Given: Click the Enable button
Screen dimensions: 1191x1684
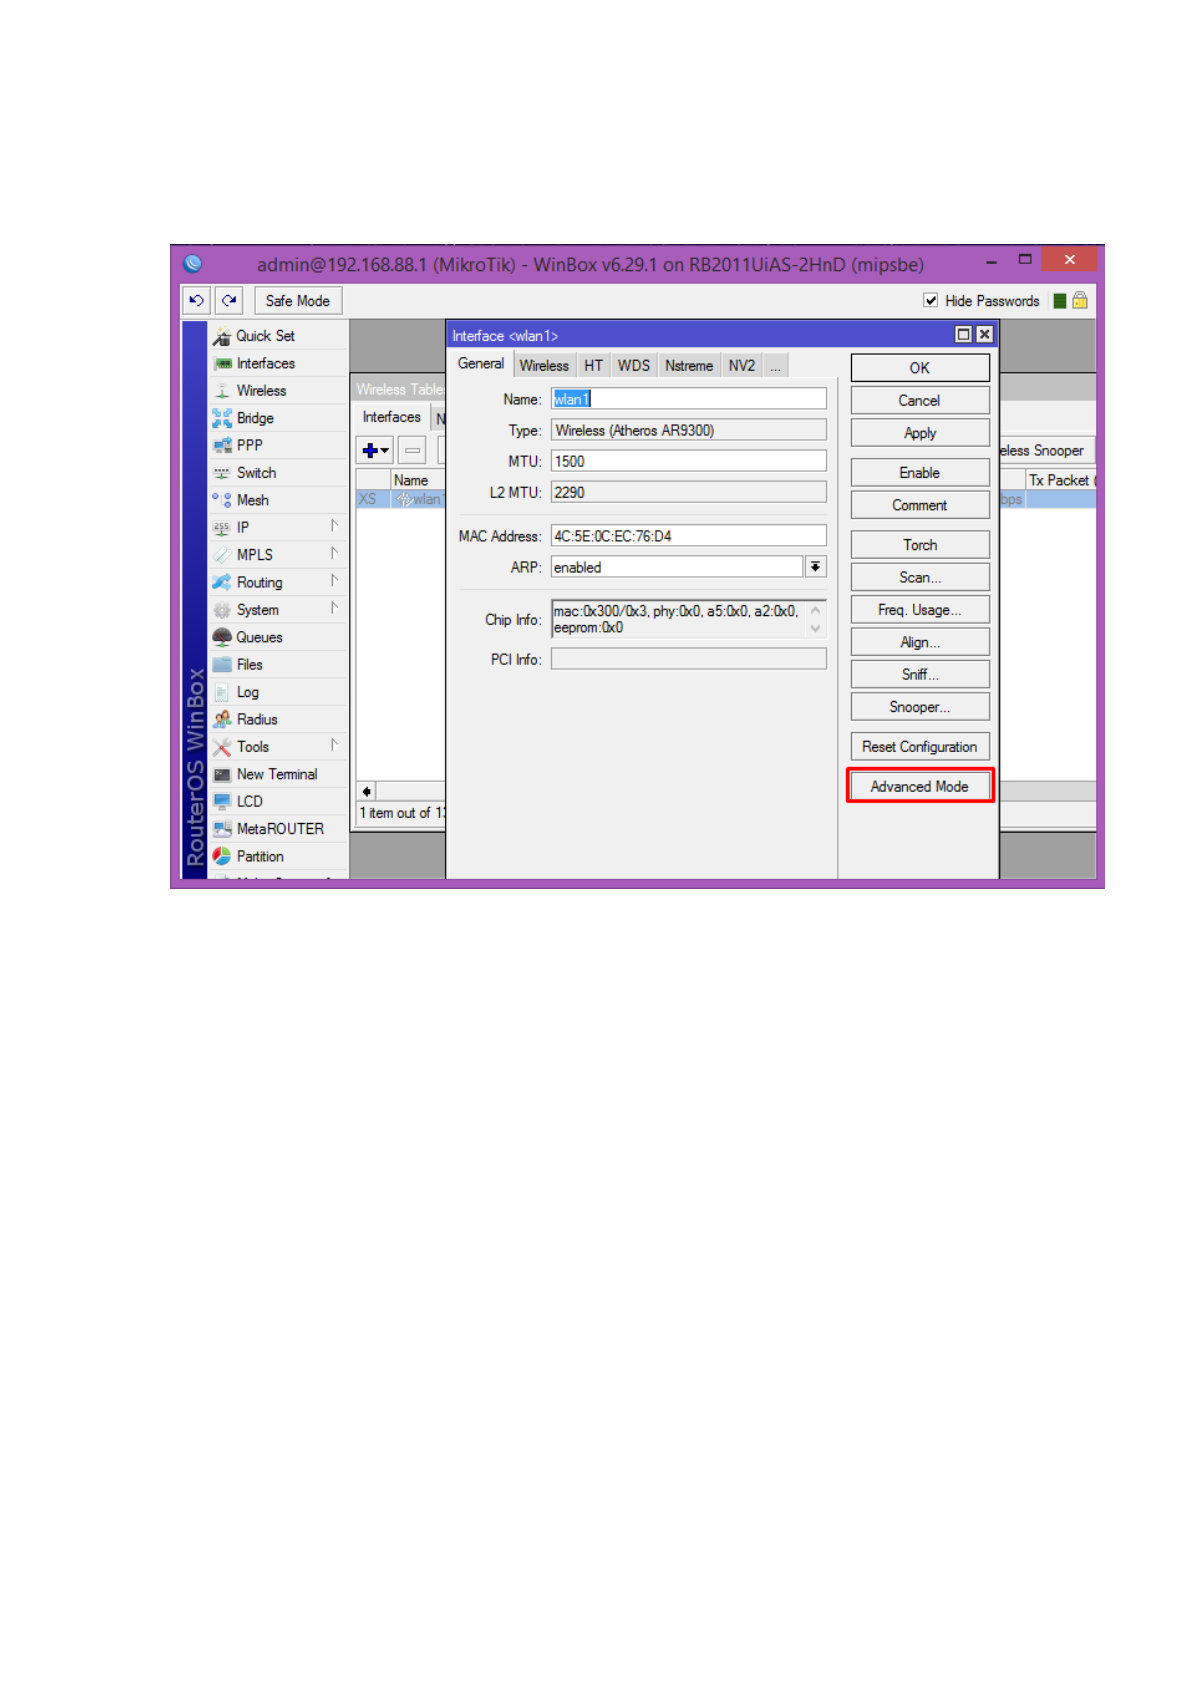Looking at the screenshot, I should [x=919, y=473].
